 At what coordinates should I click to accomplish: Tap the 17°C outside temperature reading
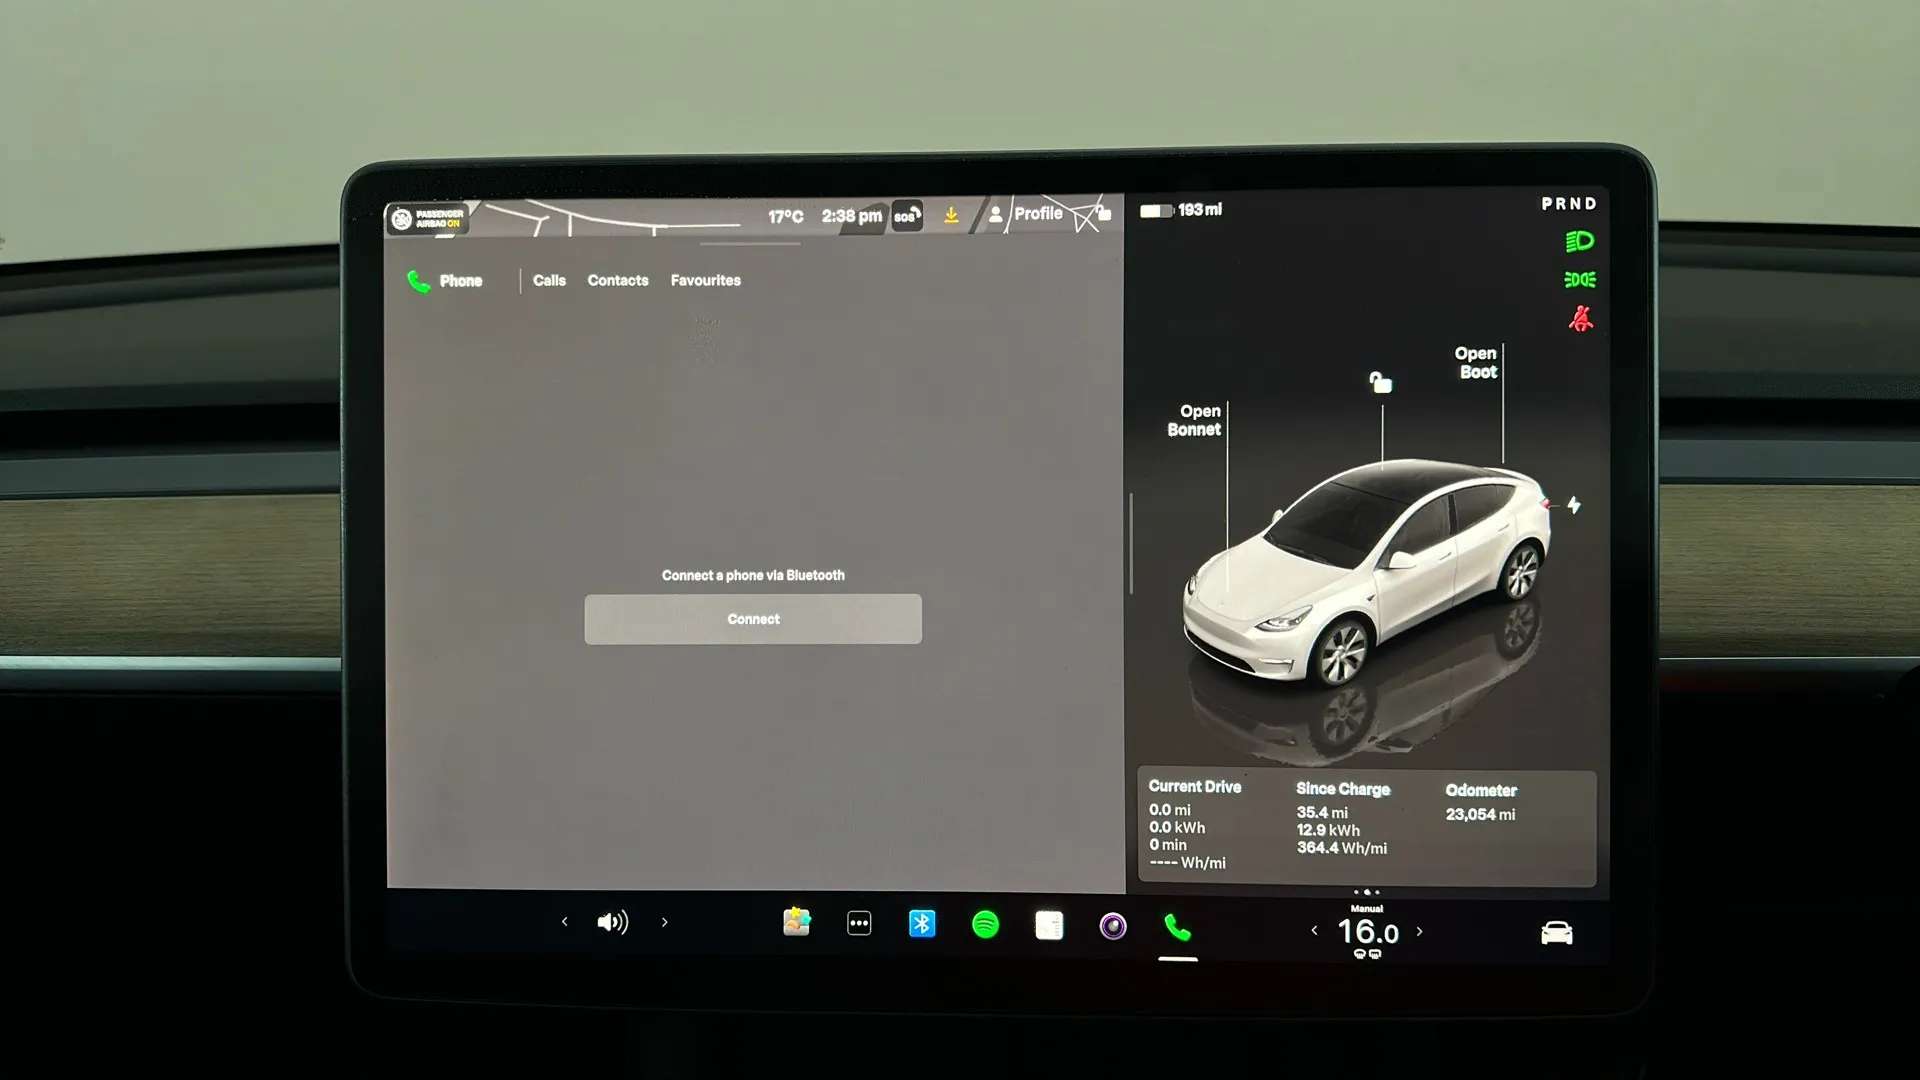tap(785, 216)
